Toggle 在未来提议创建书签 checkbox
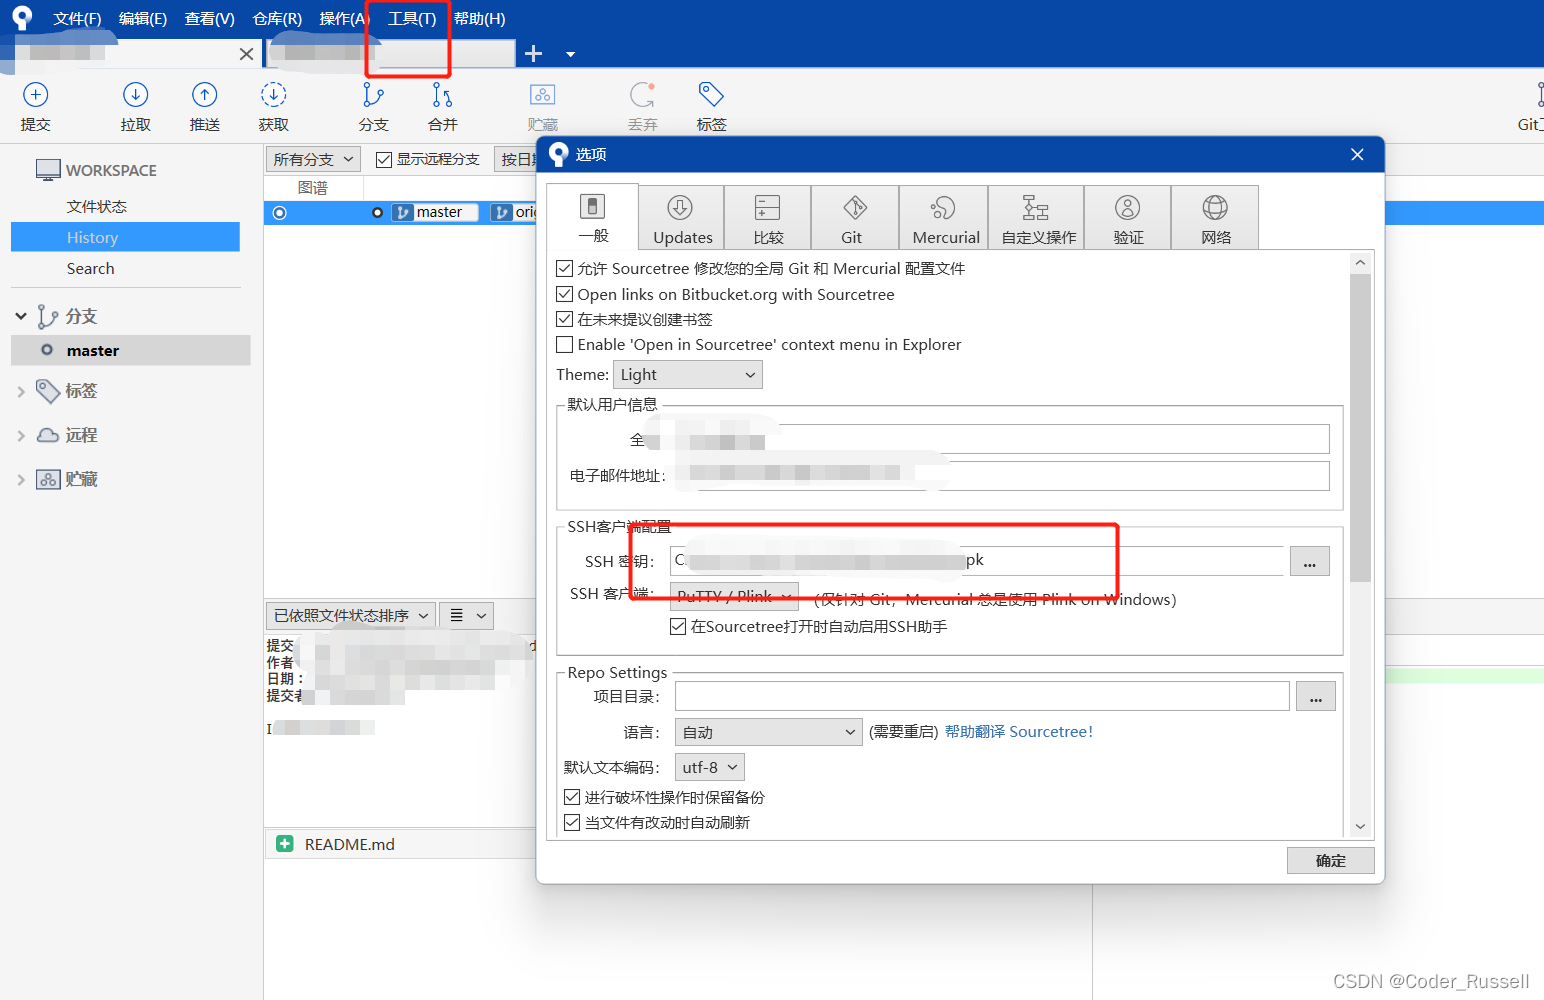This screenshot has height=1000, width=1544. (x=565, y=319)
